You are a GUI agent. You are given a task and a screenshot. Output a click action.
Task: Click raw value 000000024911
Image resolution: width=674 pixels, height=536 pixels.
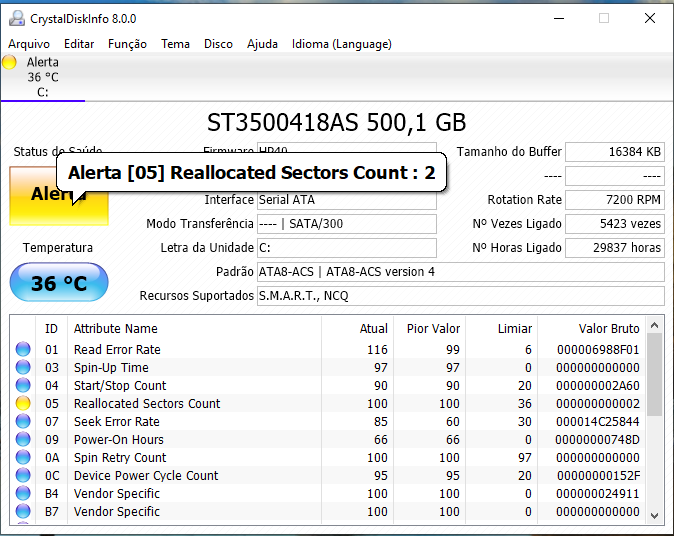pos(598,494)
